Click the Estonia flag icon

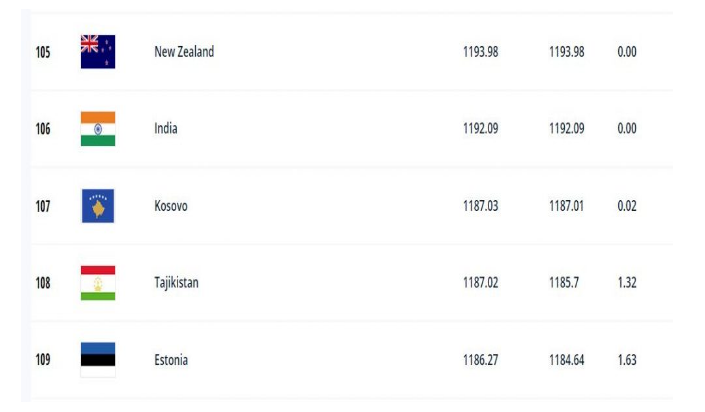[98, 360]
